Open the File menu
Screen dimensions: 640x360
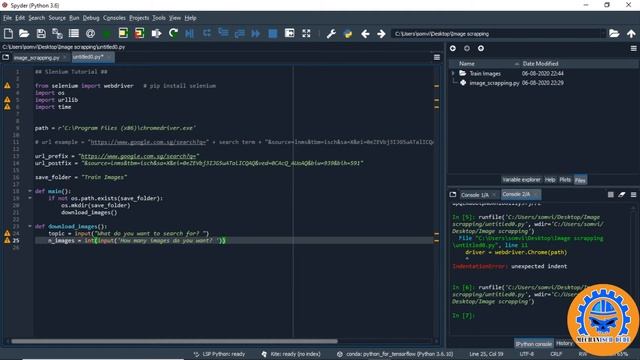coord(7,18)
